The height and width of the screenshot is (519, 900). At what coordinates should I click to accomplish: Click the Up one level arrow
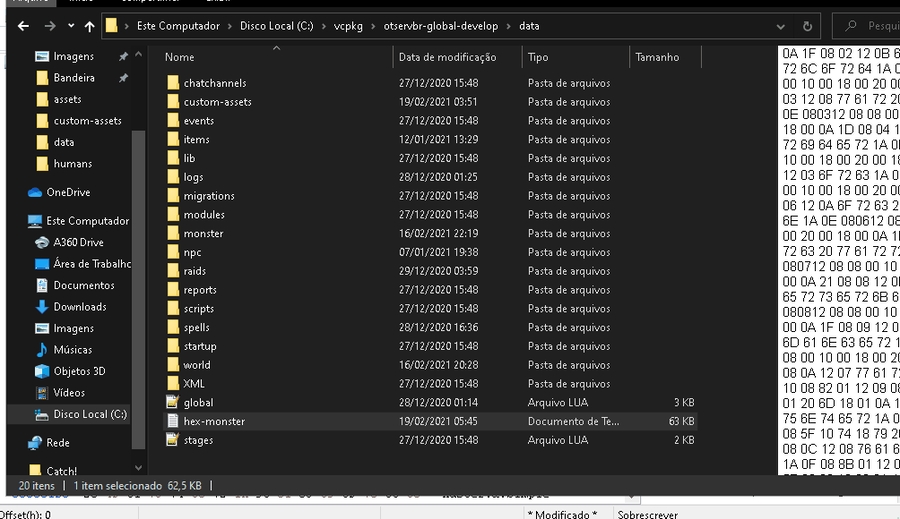click(x=89, y=26)
